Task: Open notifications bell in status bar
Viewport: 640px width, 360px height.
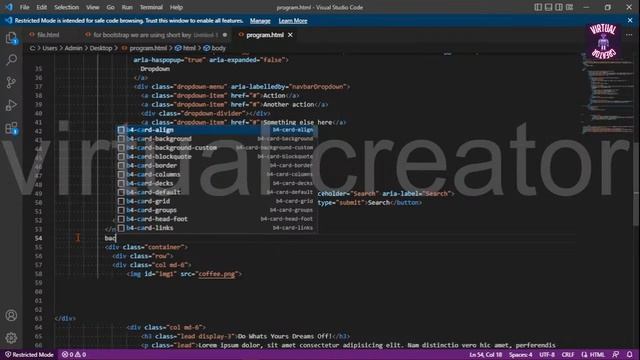Action: point(629,355)
